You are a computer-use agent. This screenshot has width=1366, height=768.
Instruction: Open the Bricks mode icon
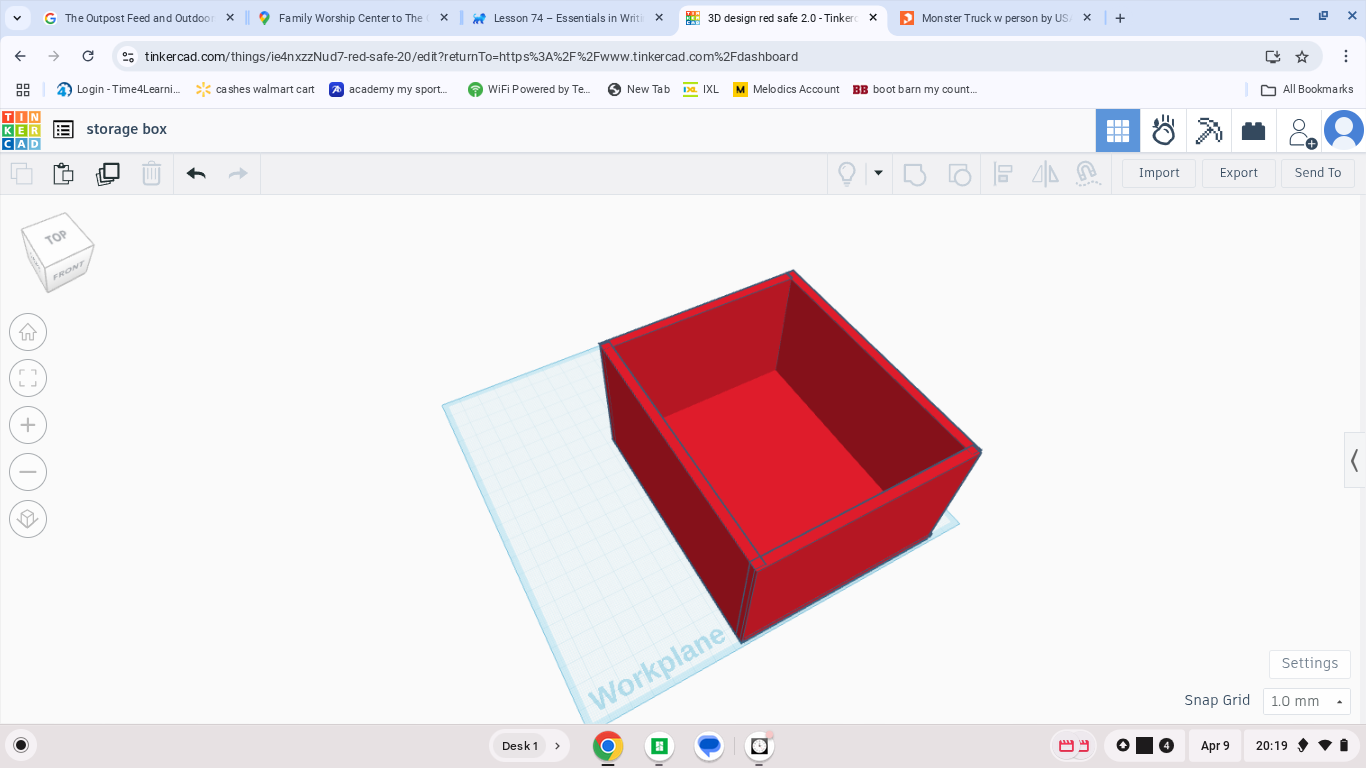point(1253,131)
